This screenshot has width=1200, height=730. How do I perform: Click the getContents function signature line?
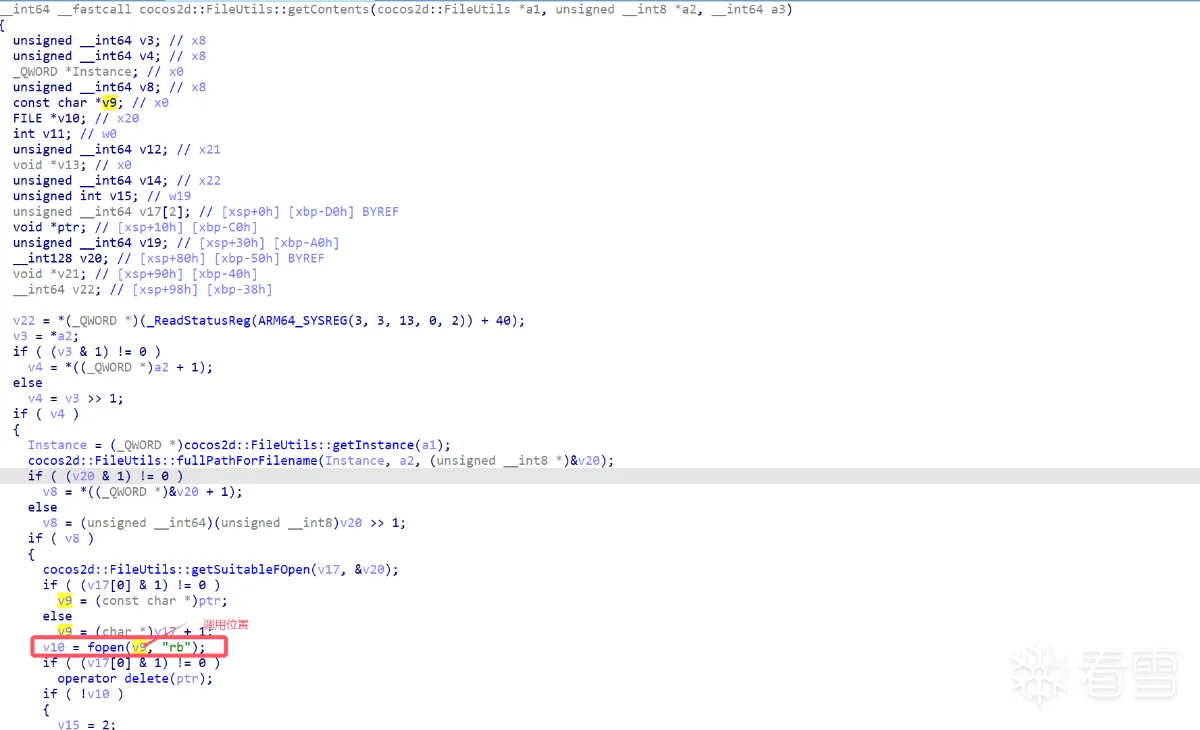tap(397, 9)
